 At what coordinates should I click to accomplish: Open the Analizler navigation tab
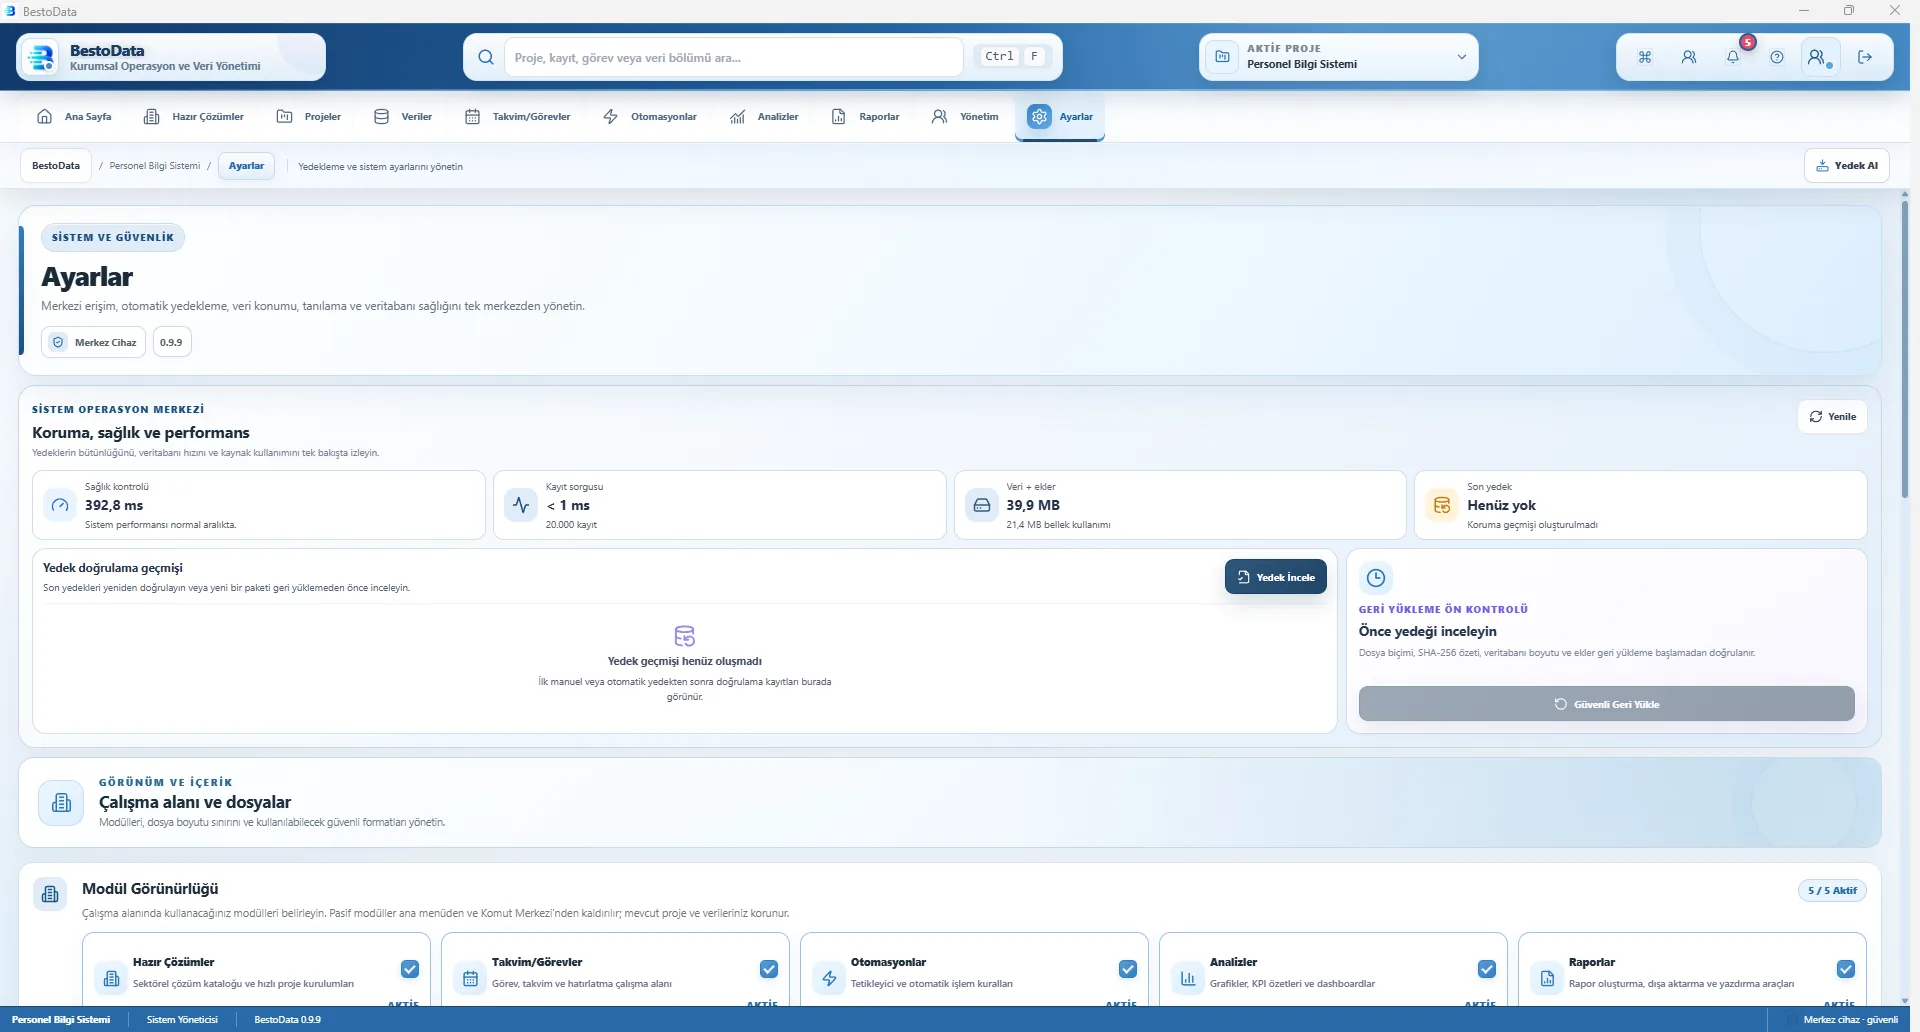[765, 117]
